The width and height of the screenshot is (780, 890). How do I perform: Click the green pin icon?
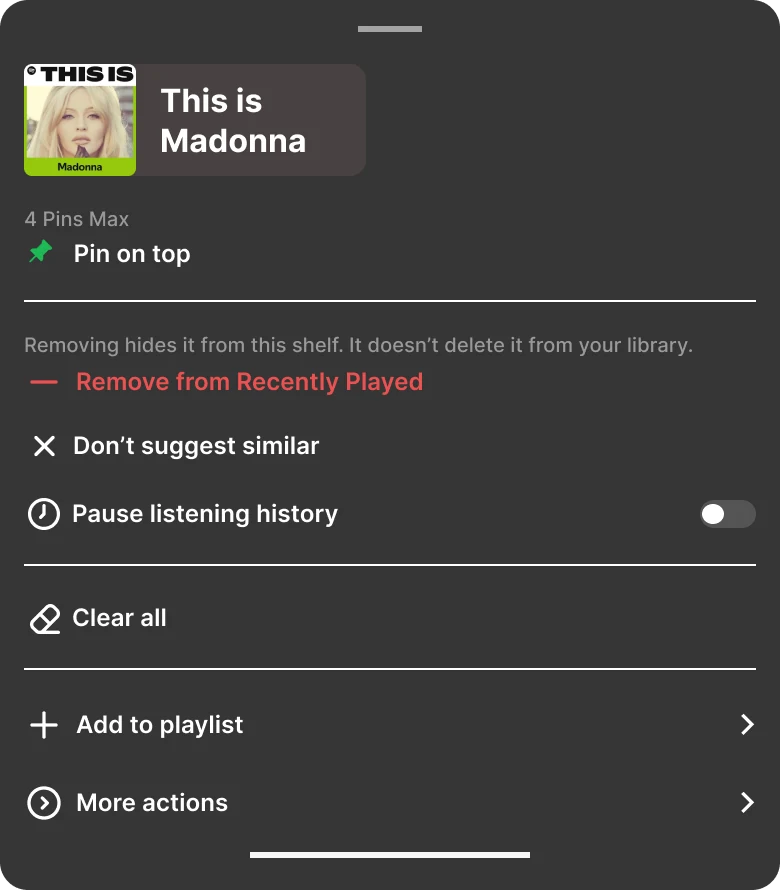(x=40, y=253)
